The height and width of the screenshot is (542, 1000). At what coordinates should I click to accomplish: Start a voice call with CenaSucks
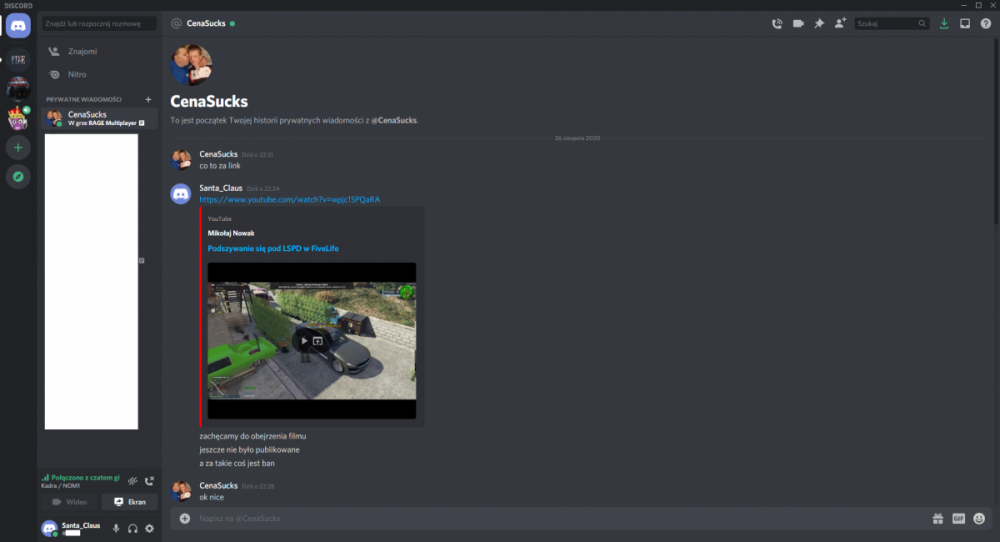coord(777,24)
